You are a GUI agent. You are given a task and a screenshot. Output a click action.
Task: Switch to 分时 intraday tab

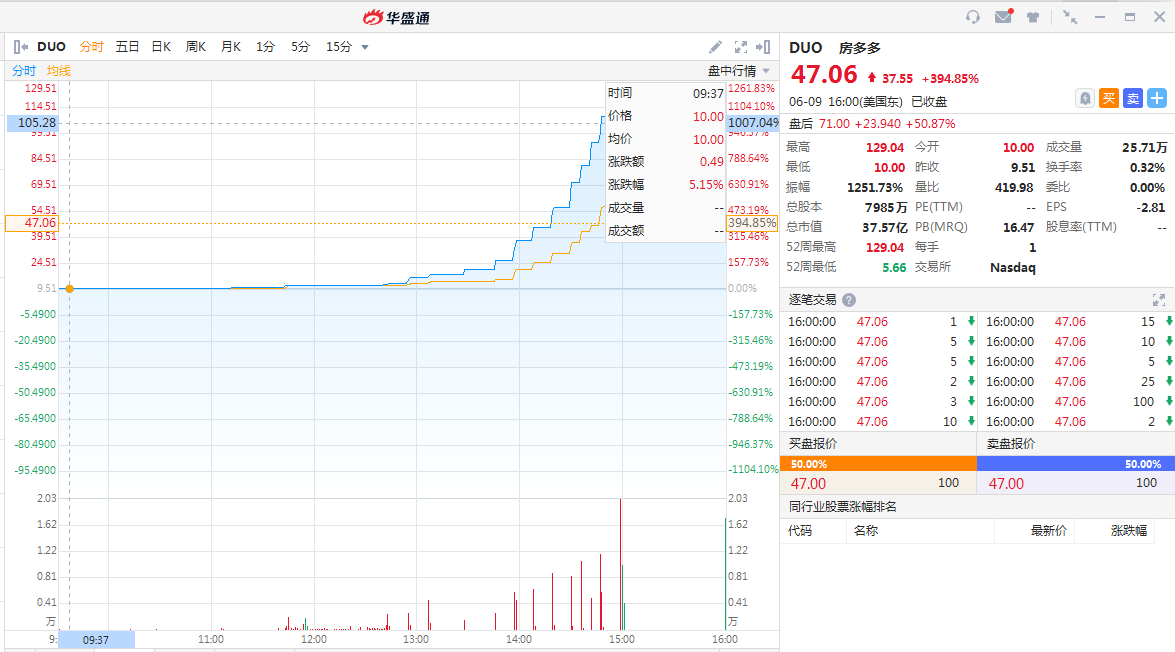point(91,46)
